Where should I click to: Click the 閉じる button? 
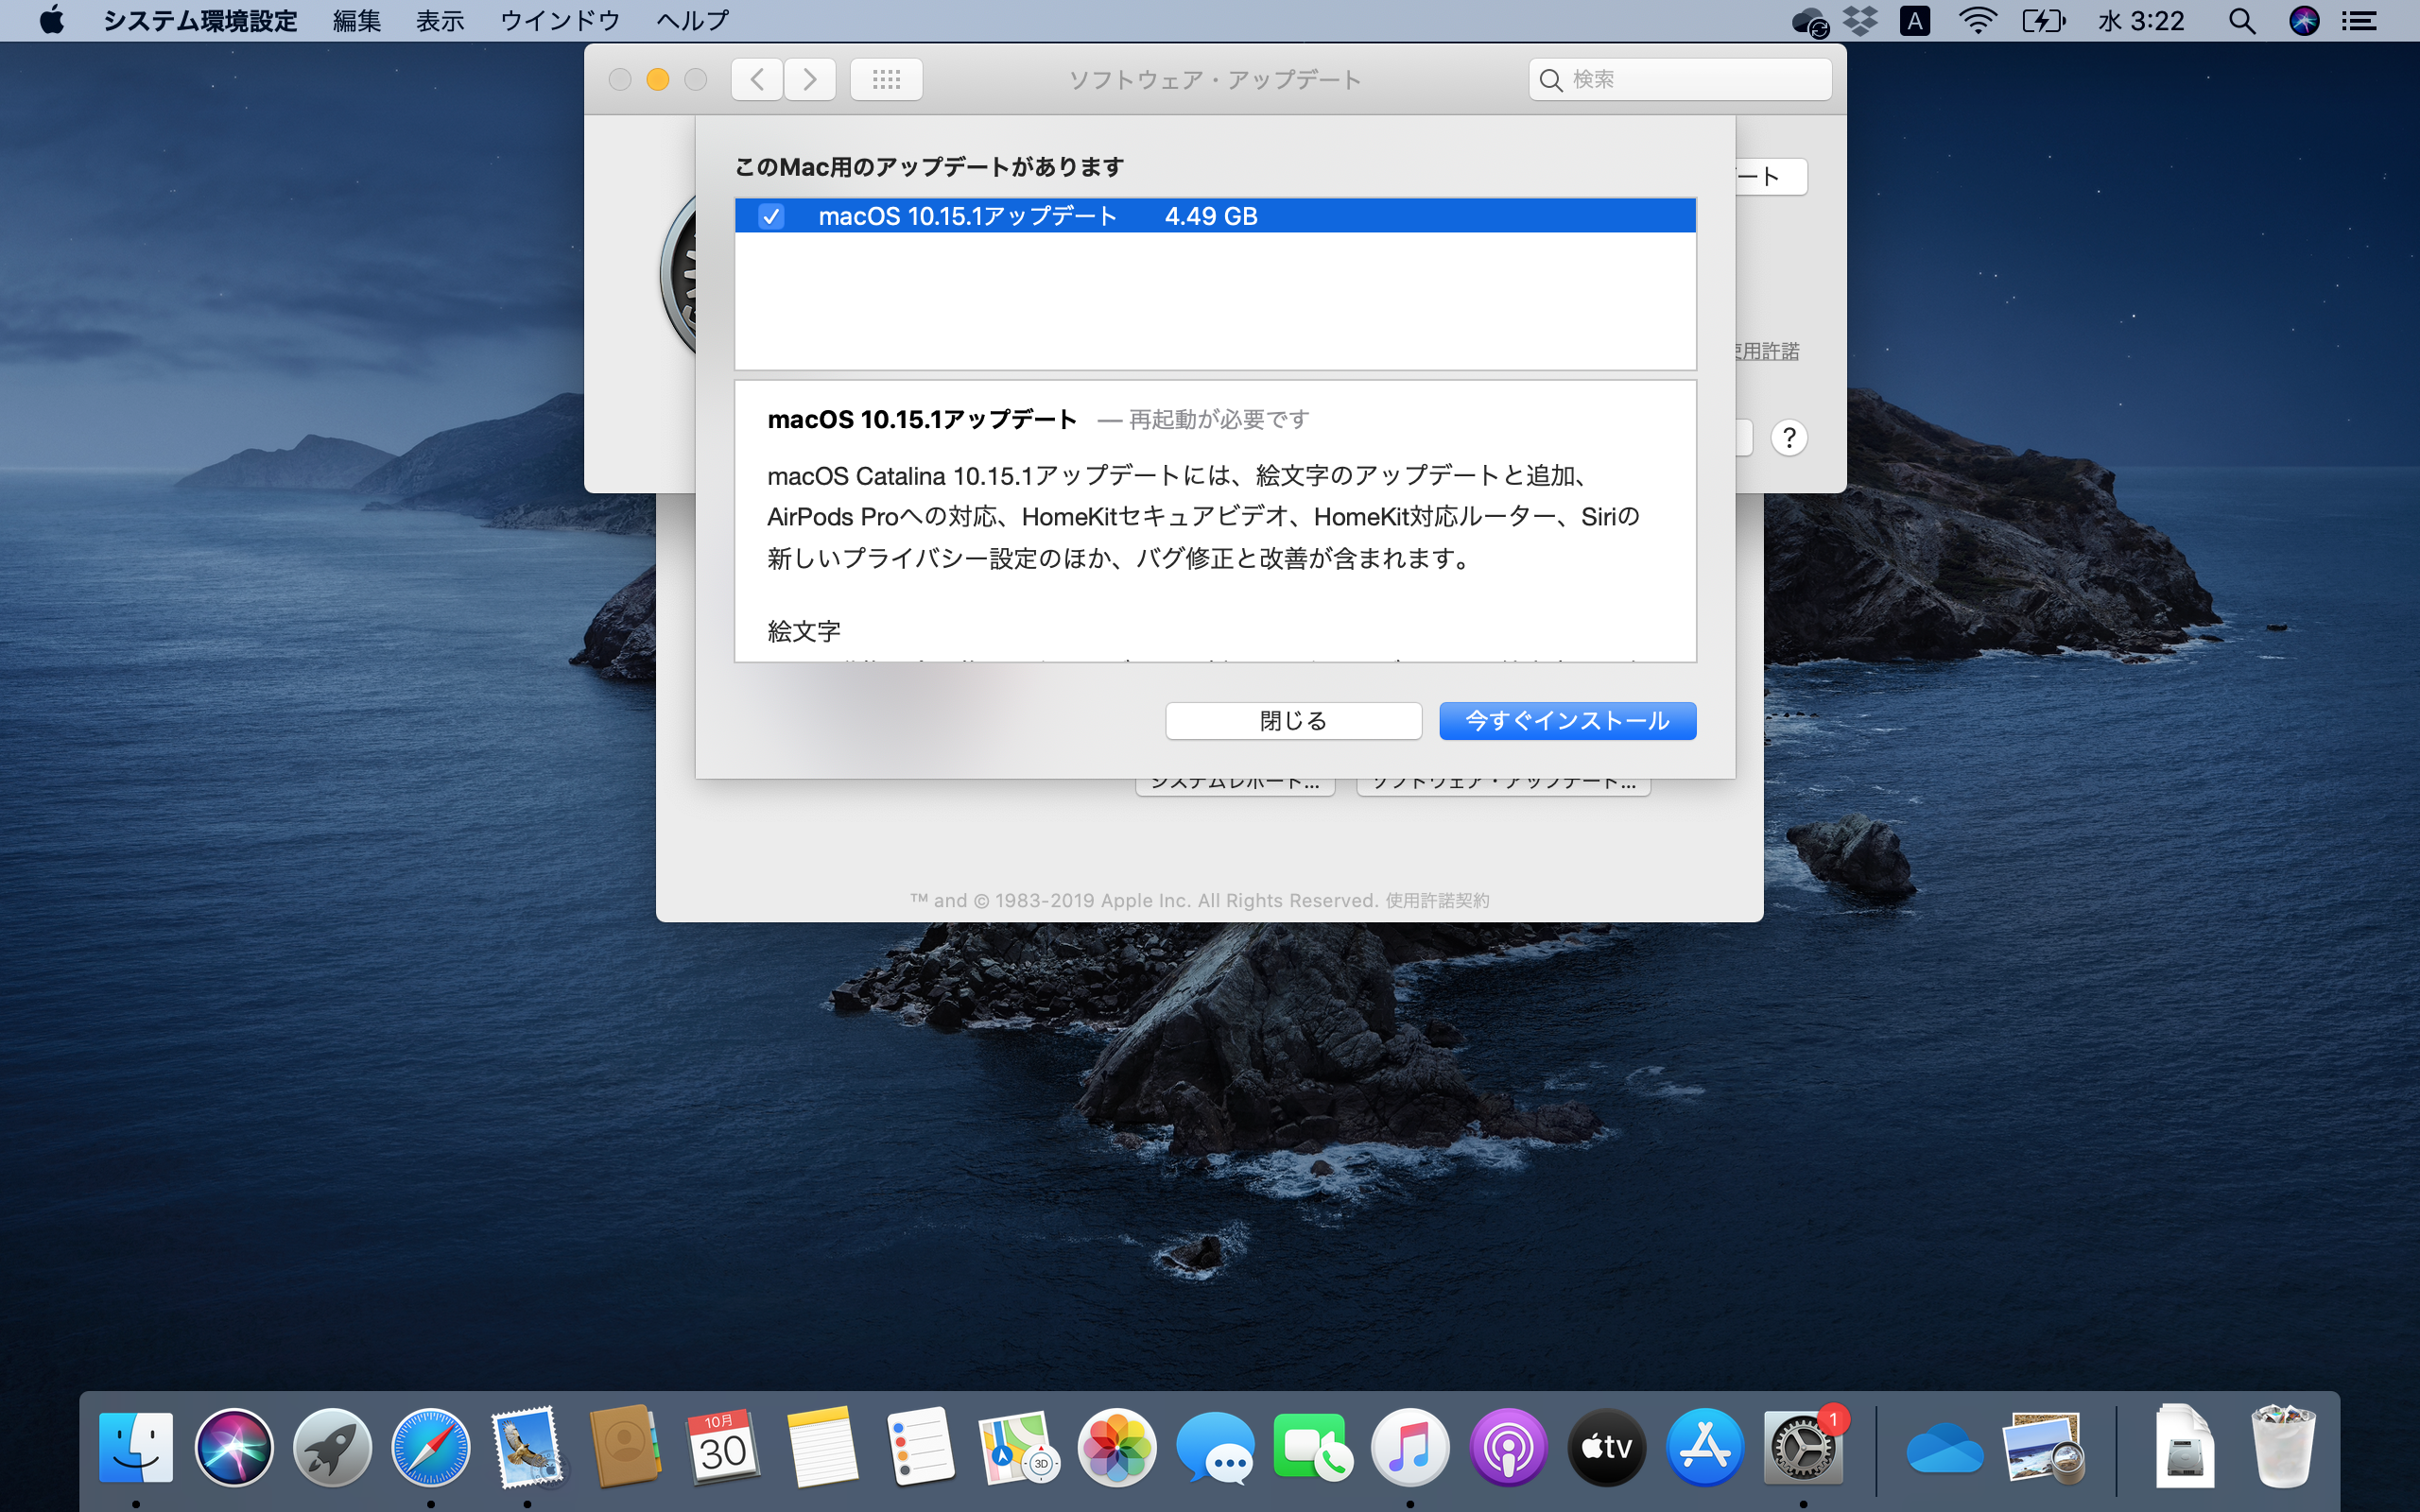pyautogui.click(x=1293, y=720)
